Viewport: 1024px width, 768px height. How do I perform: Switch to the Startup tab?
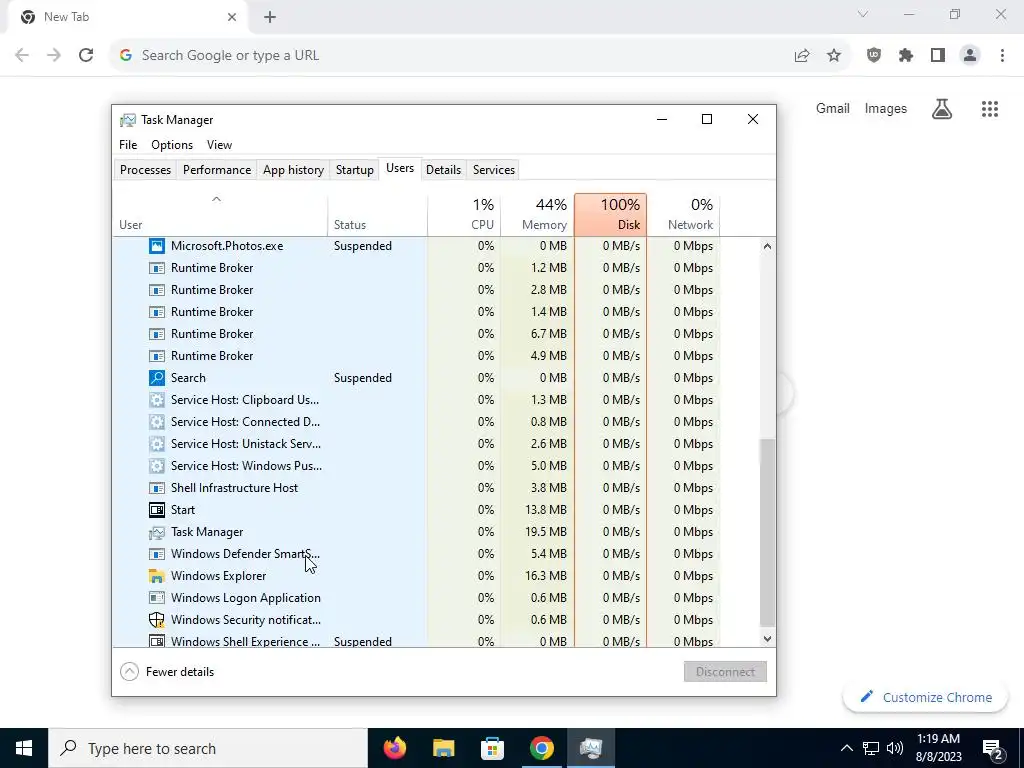click(x=355, y=170)
